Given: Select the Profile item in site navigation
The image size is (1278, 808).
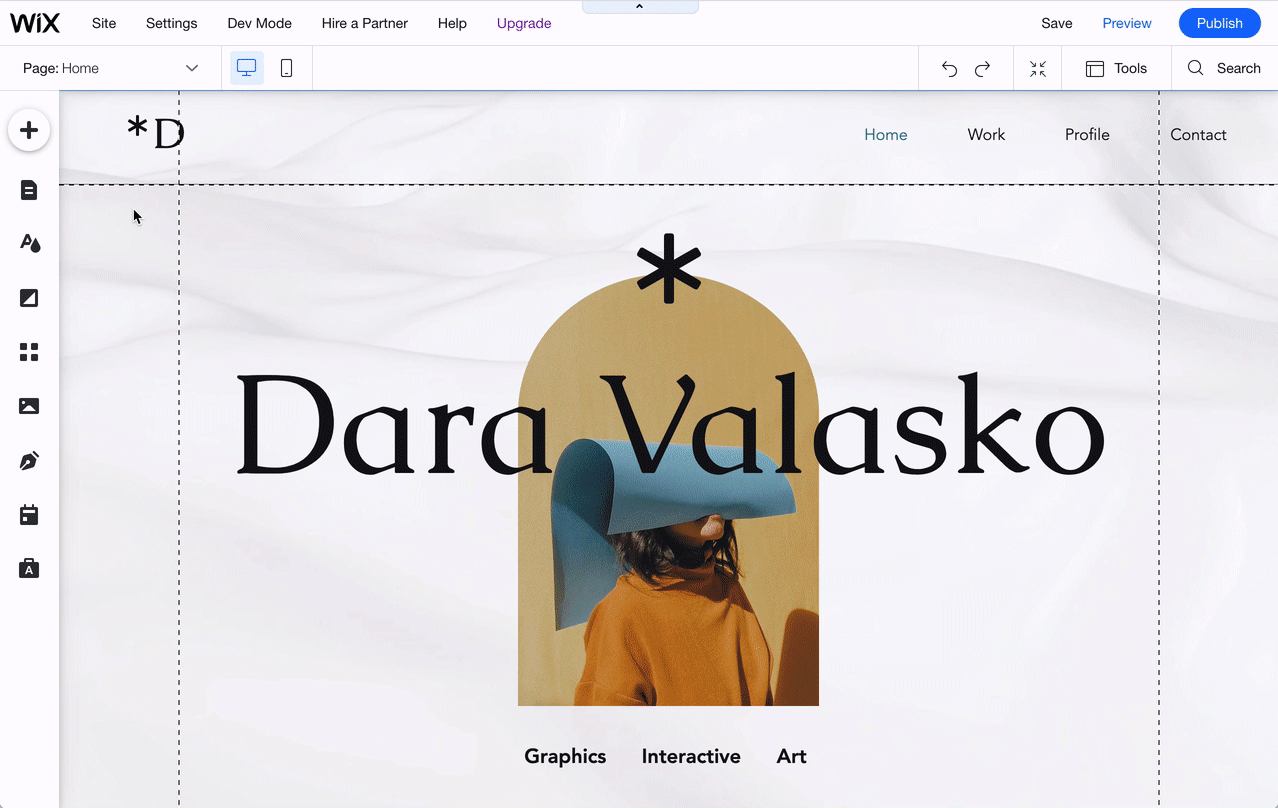Looking at the screenshot, I should click(1087, 135).
